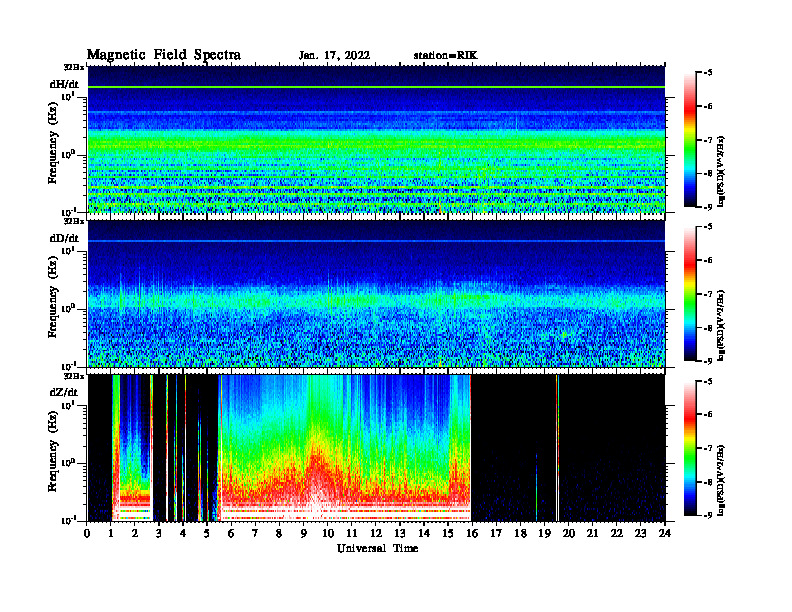
Task: Click the color scale bar beside dD/dt panel
Action: pyautogui.click(x=690, y=294)
